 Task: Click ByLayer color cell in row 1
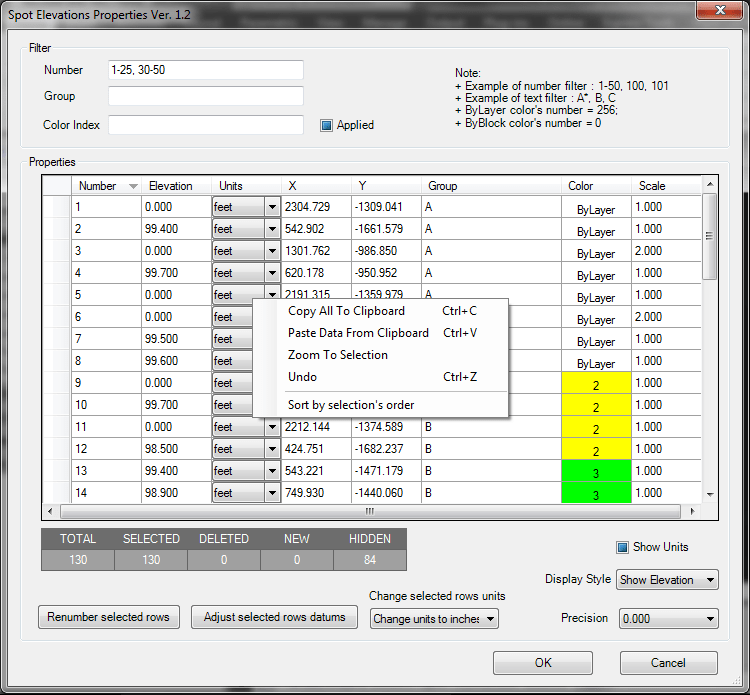(596, 209)
